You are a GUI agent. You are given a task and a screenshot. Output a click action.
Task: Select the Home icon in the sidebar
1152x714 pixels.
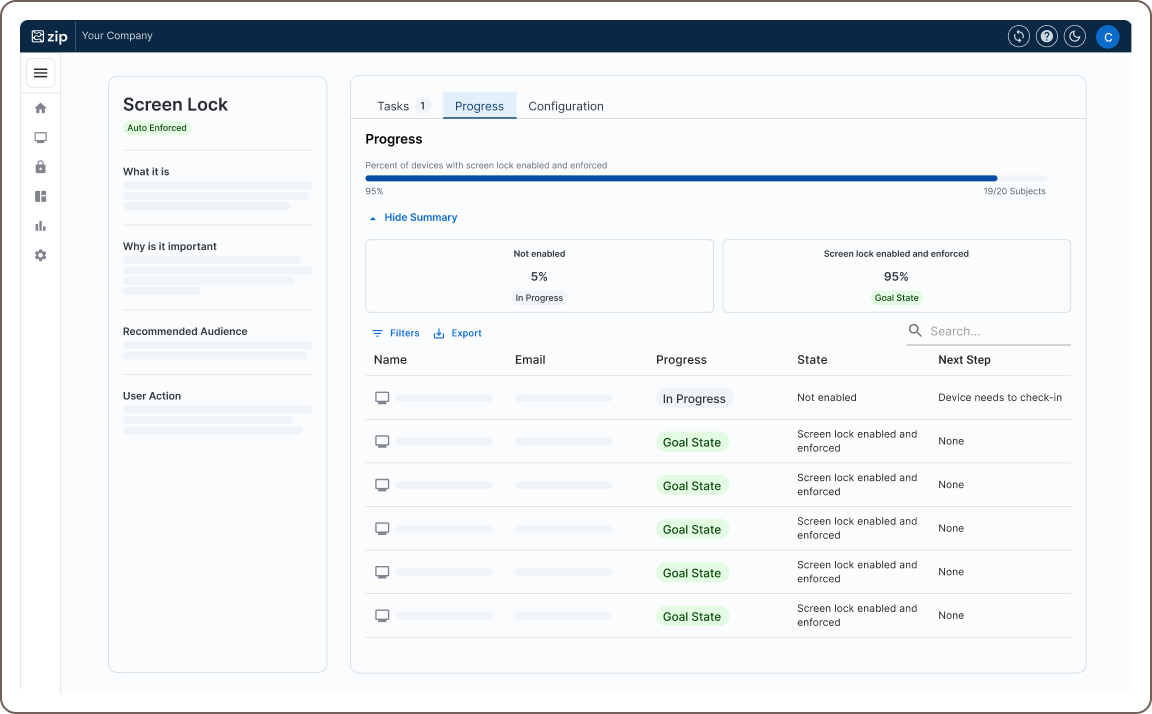click(40, 107)
